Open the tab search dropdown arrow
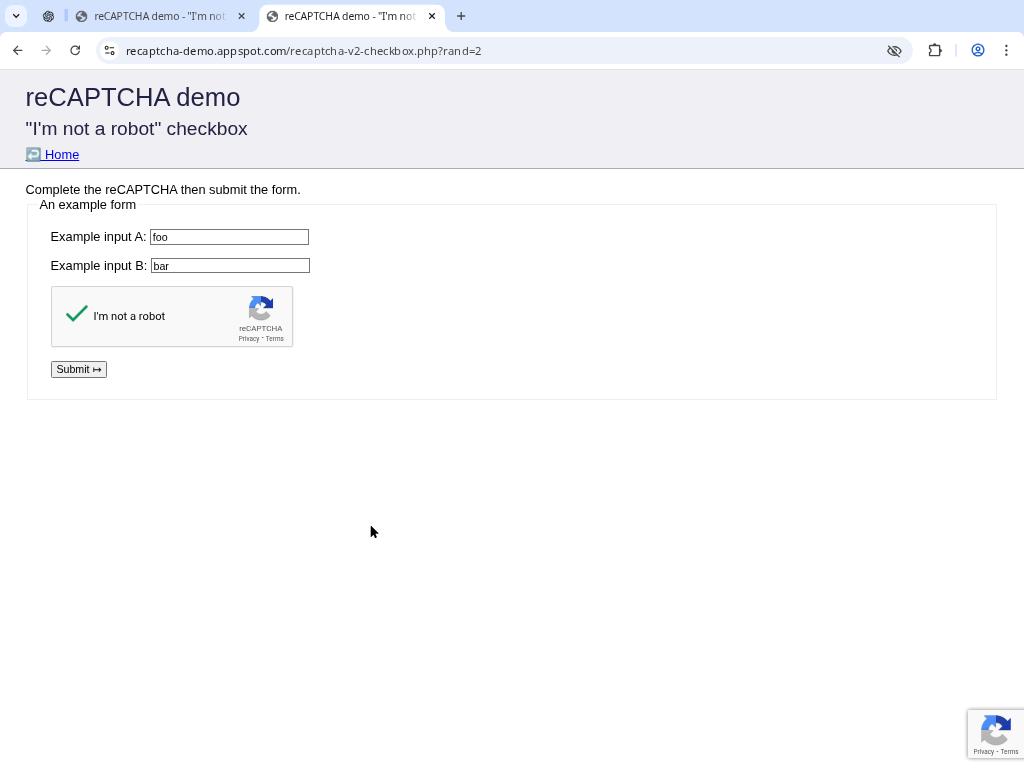This screenshot has height=768, width=1024. click(x=16, y=16)
